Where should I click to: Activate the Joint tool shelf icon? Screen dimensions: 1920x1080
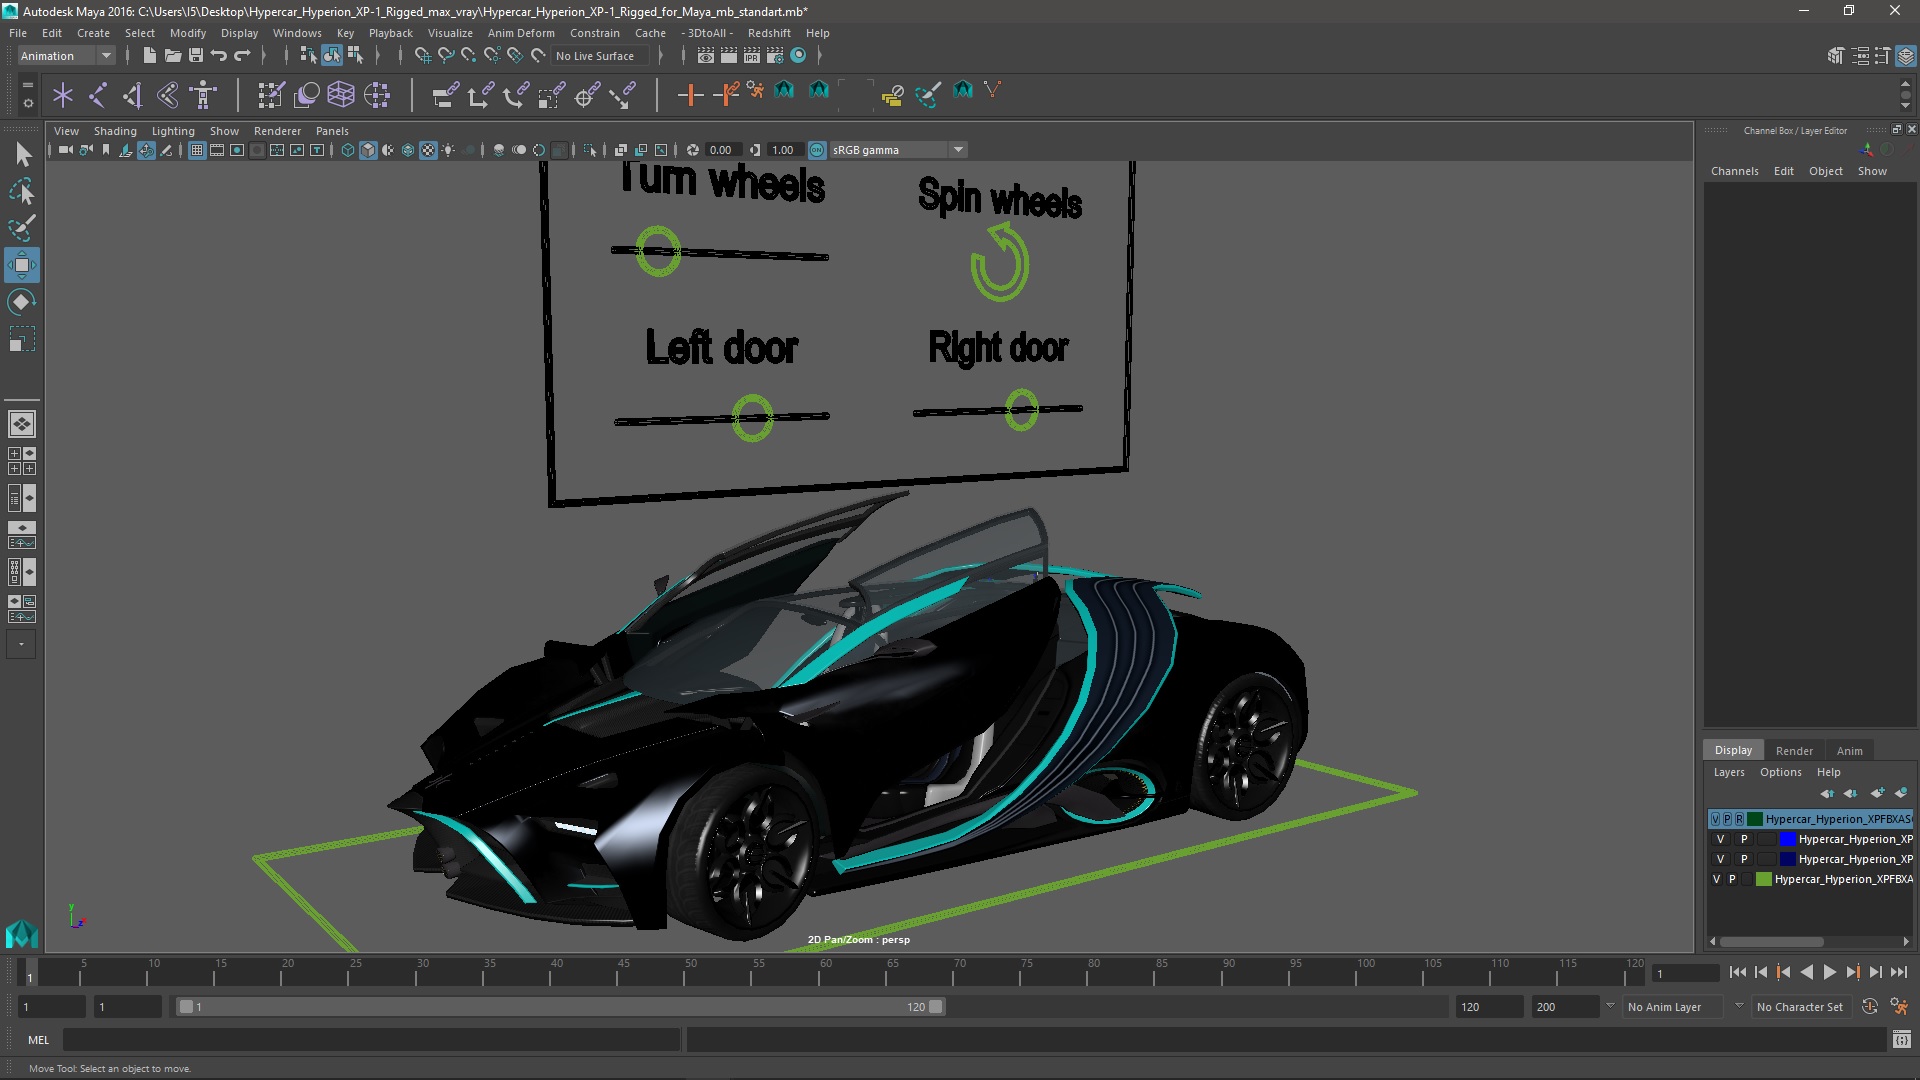(98, 95)
